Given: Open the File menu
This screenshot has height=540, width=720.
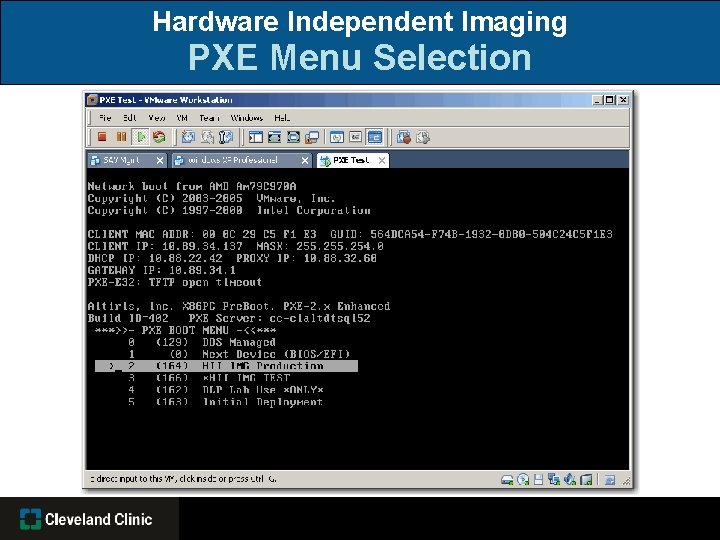Looking at the screenshot, I should tap(105, 118).
